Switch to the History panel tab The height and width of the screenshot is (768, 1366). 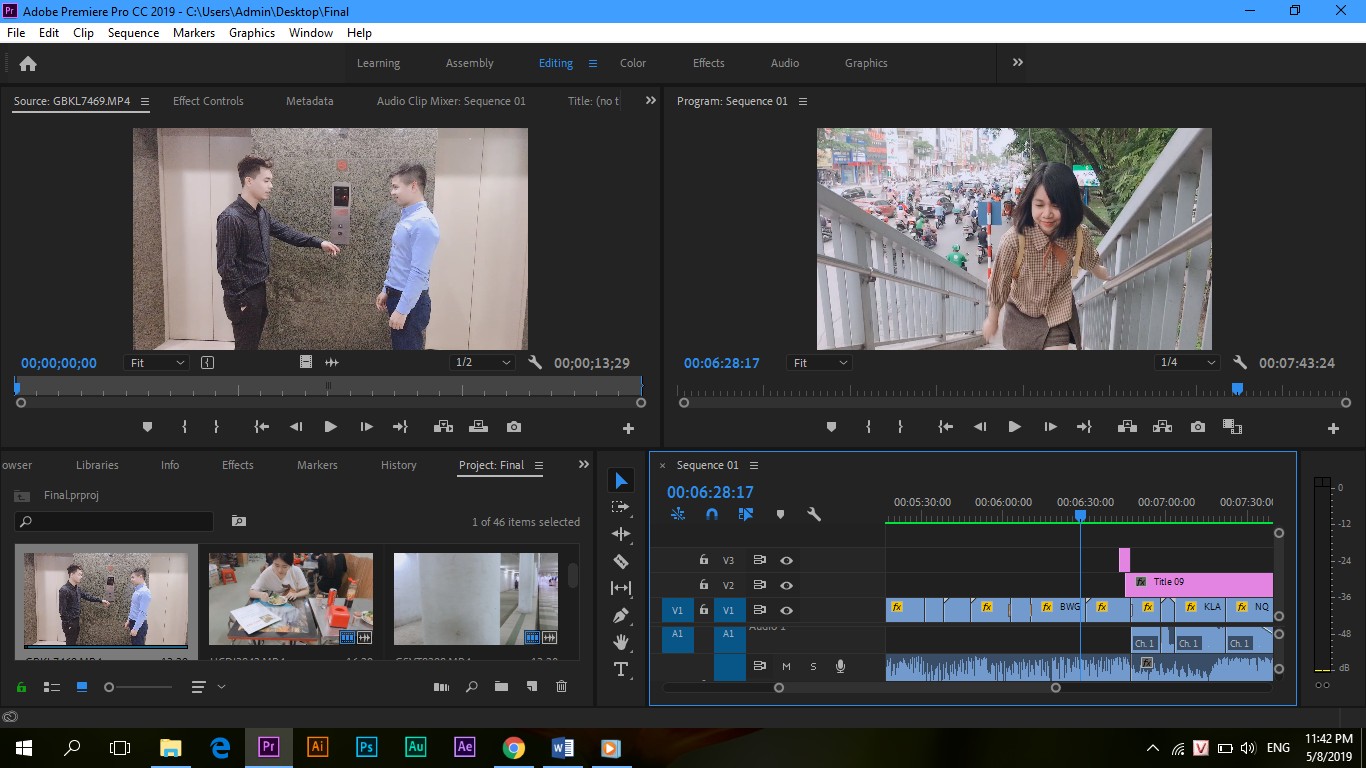[x=398, y=465]
